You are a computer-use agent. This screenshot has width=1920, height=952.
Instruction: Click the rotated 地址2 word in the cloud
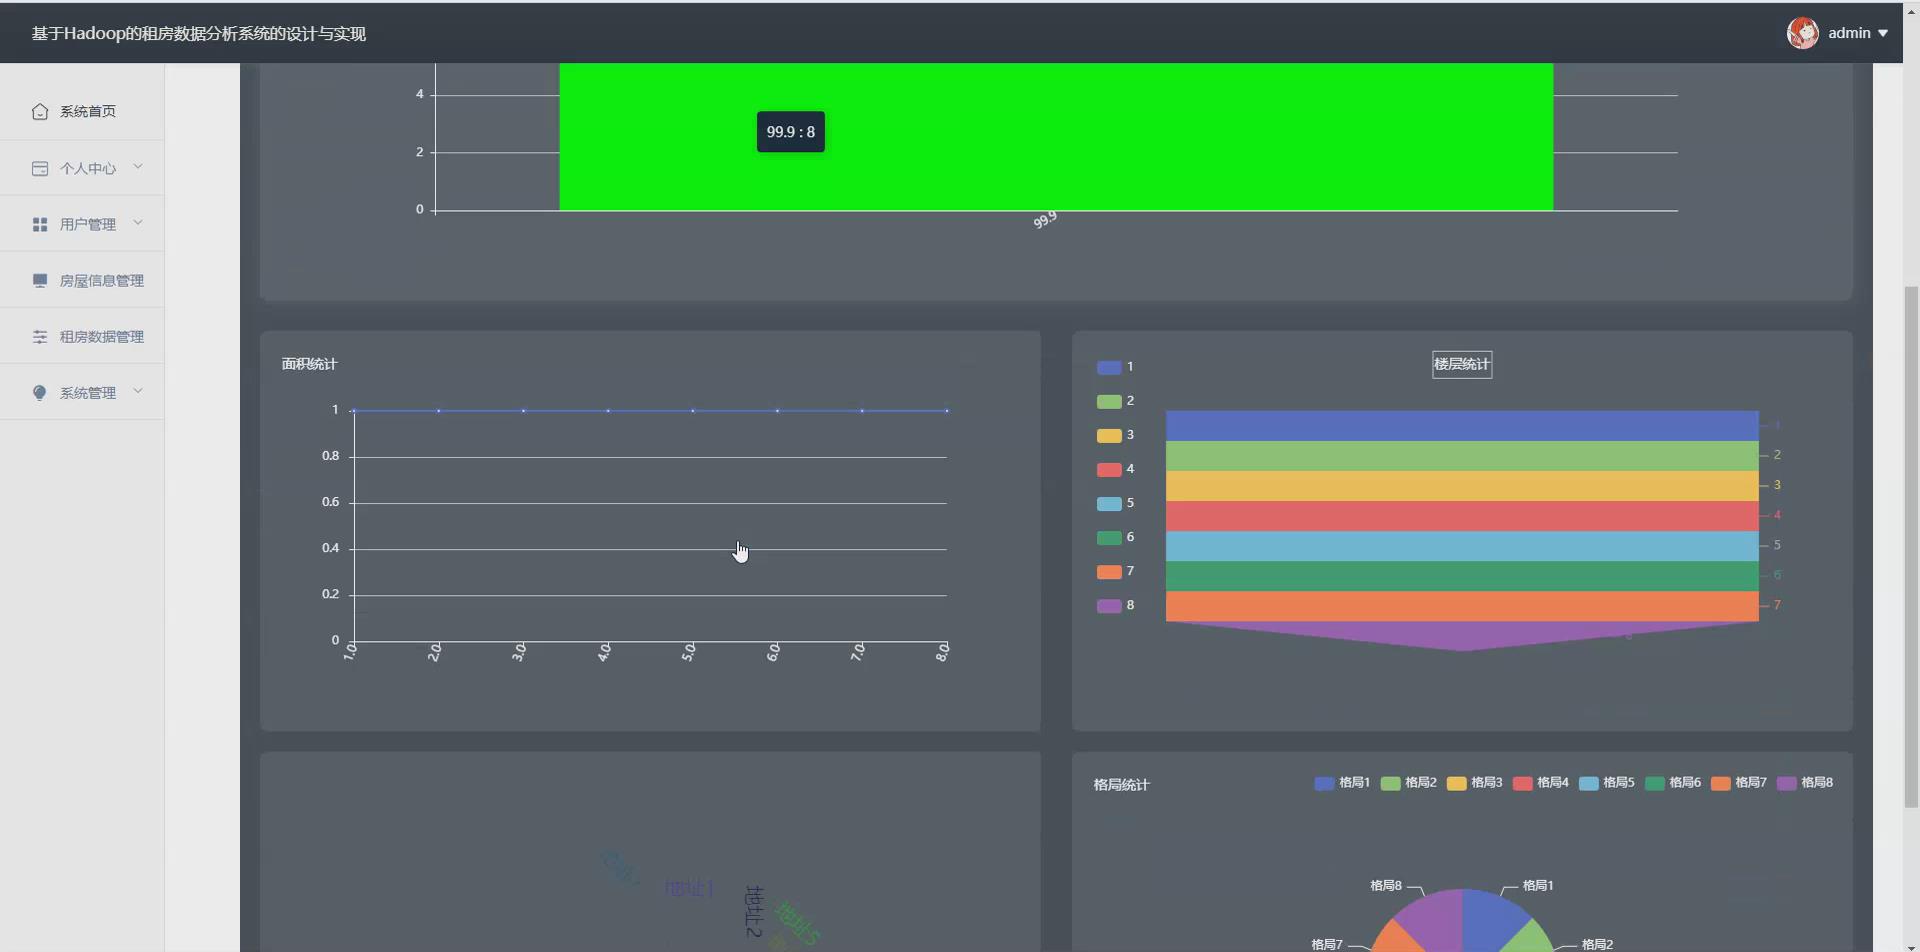(x=754, y=911)
